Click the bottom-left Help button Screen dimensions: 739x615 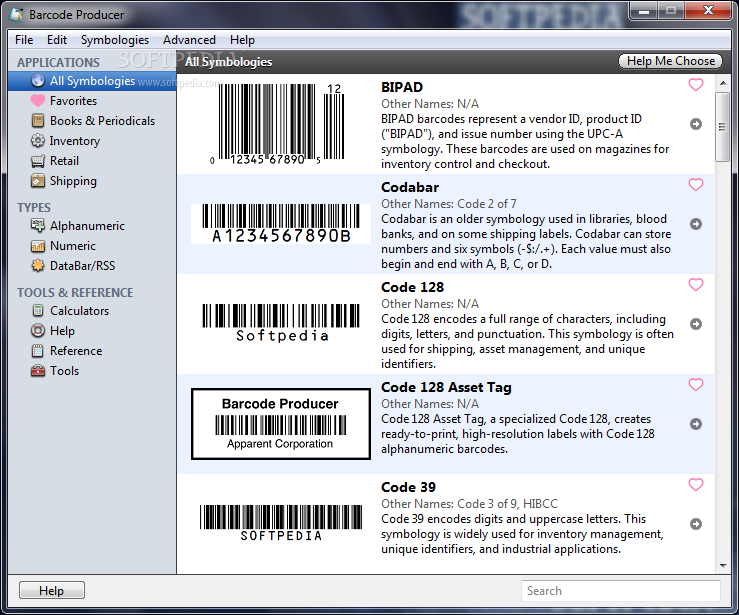click(x=52, y=590)
